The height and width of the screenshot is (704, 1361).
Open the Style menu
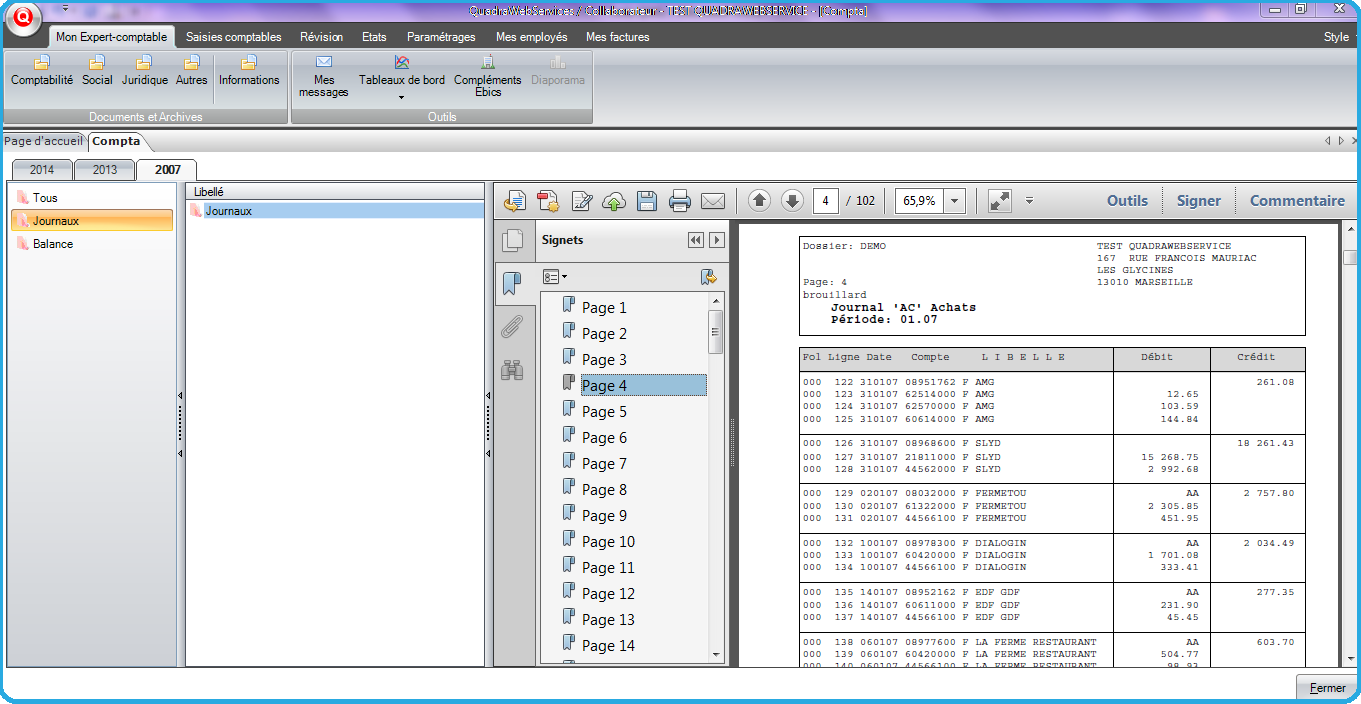[x=1336, y=37]
